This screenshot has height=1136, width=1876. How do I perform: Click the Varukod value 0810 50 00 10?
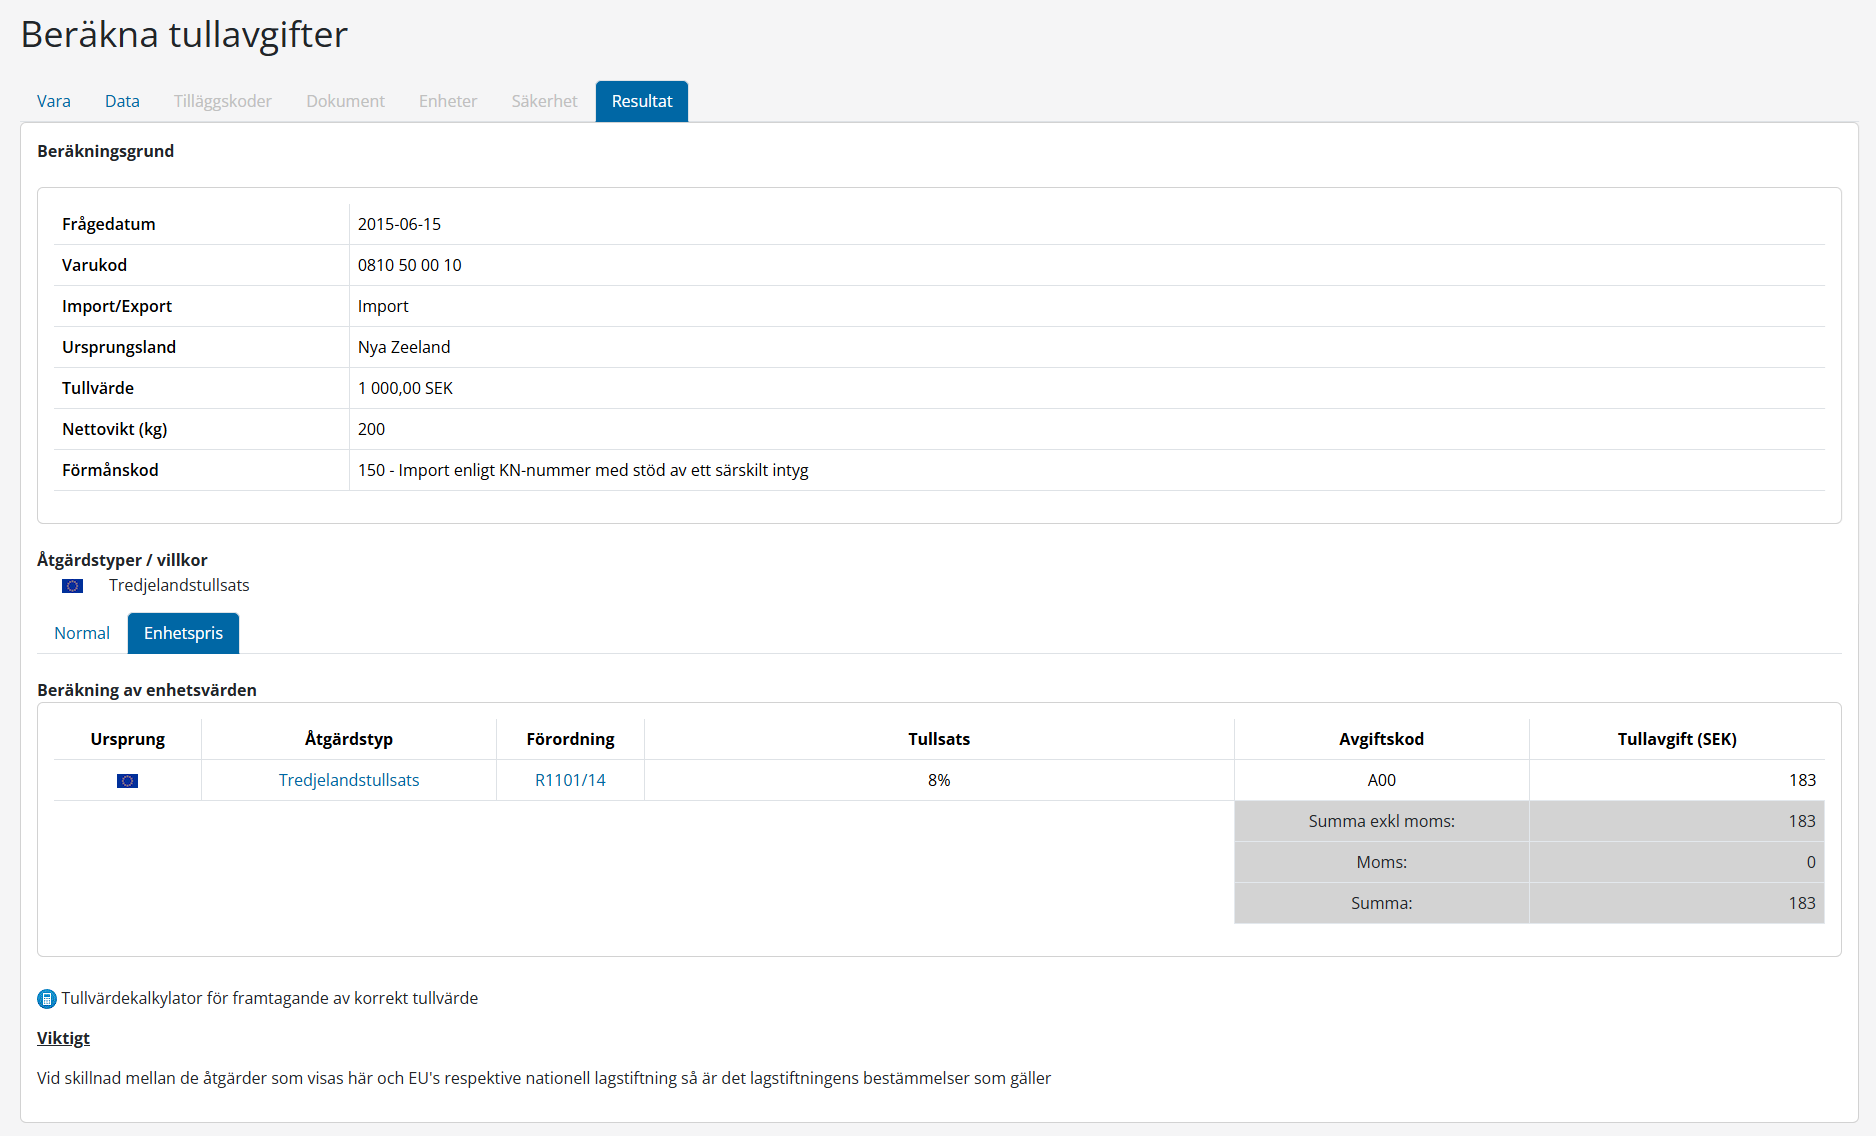410,265
